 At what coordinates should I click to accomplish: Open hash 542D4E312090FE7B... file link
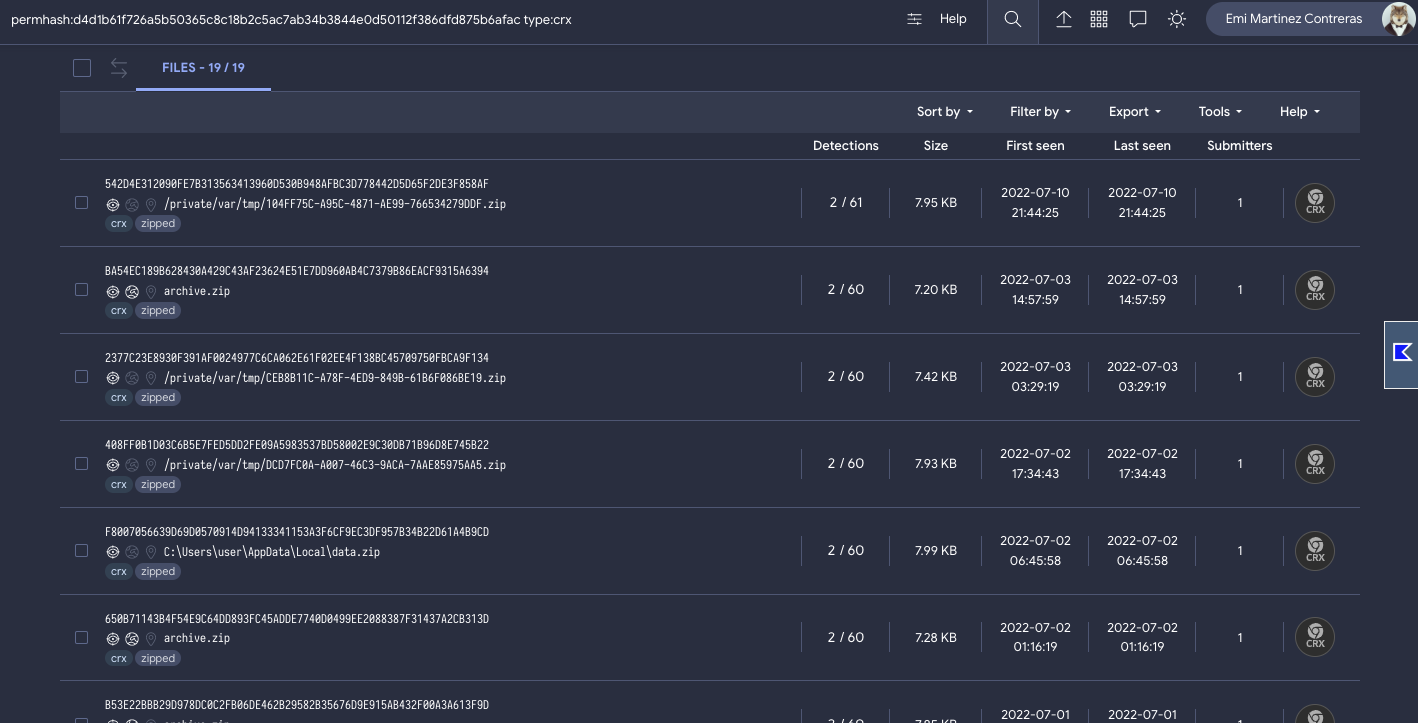click(x=297, y=184)
